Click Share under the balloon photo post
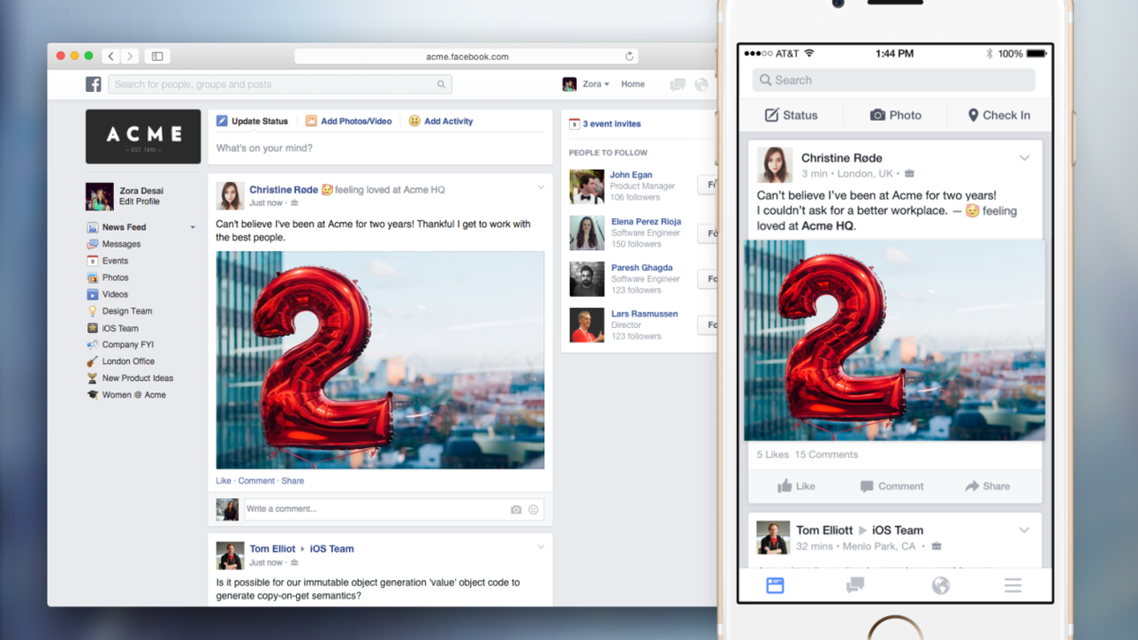This screenshot has height=640, width=1138. point(292,480)
